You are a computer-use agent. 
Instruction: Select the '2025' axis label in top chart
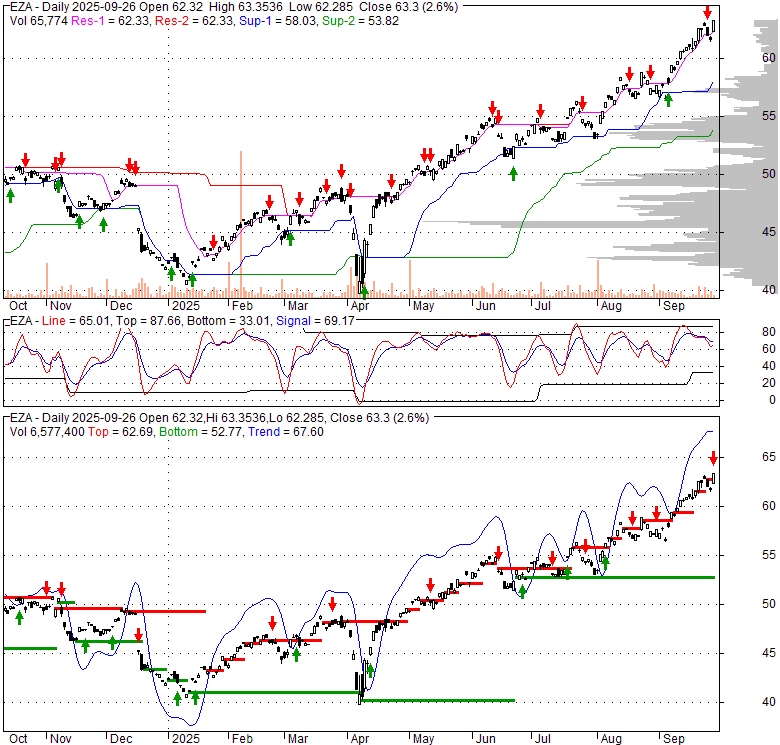tap(186, 306)
